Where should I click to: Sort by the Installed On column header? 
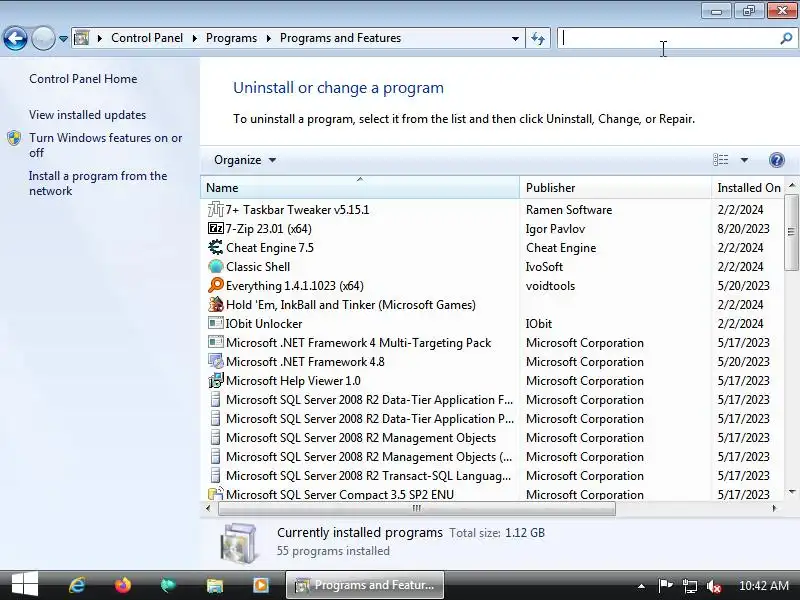pos(748,187)
